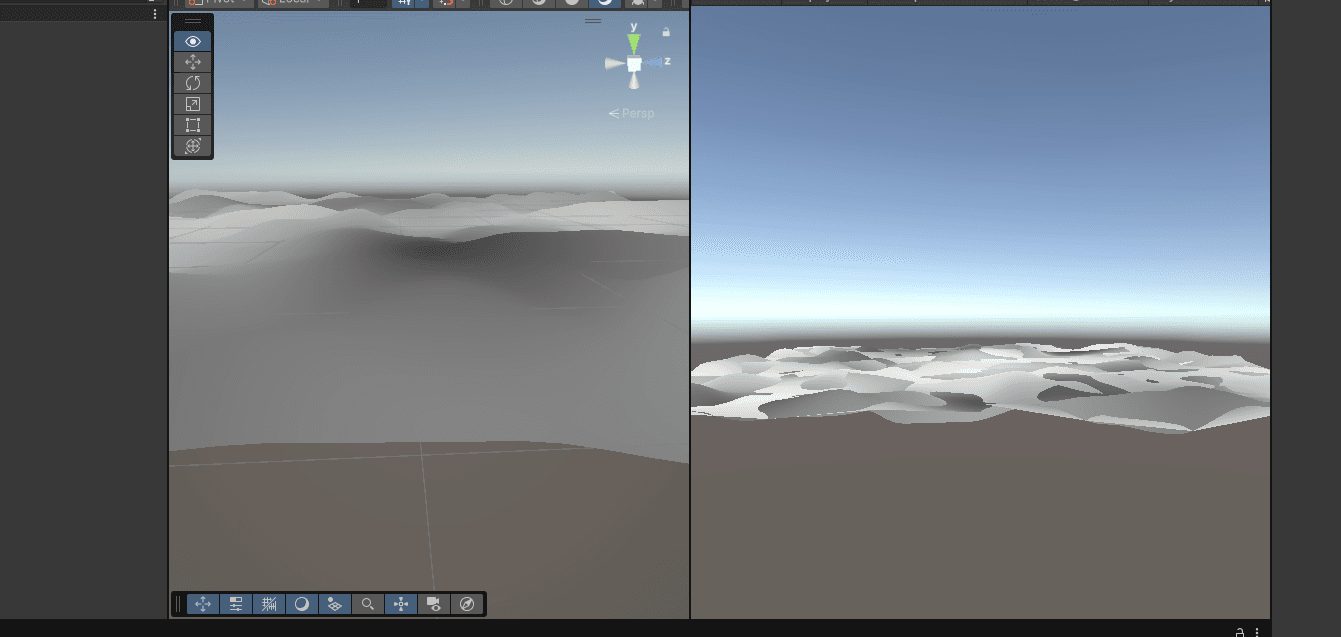
Task: Click the center cube of the orientation gizmo
Action: coord(634,64)
